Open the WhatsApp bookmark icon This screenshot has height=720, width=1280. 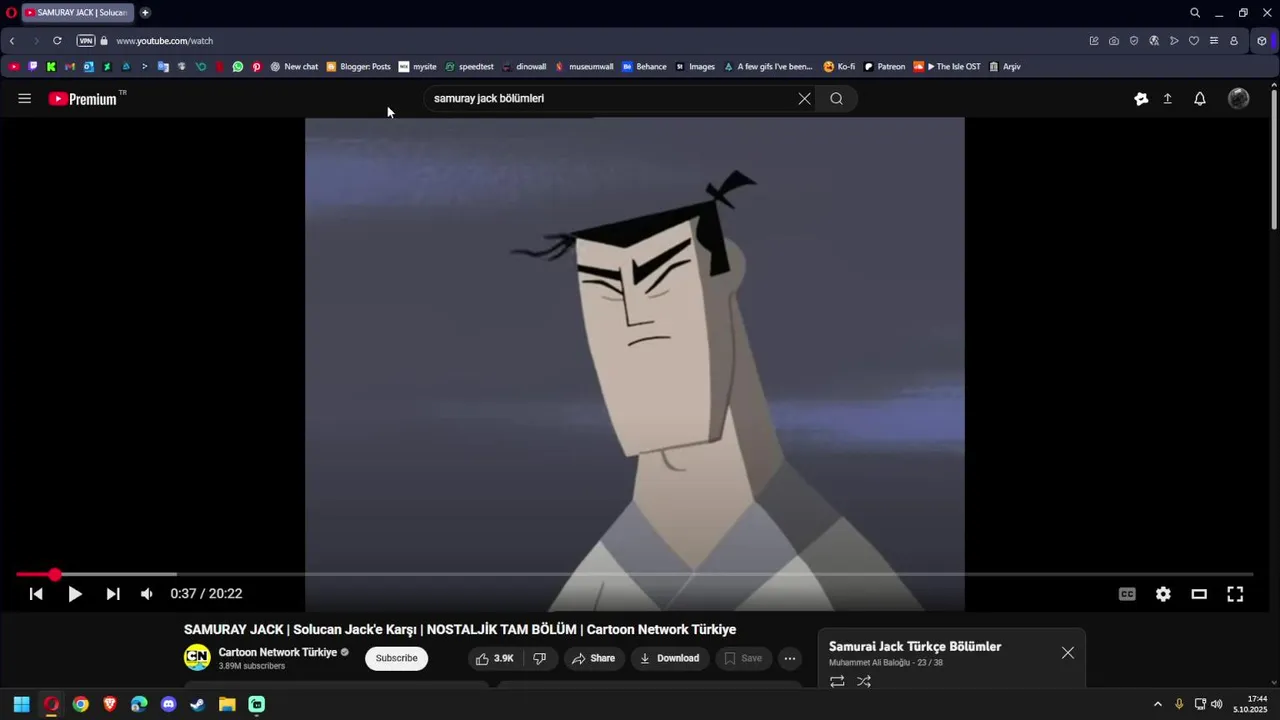[x=238, y=67]
